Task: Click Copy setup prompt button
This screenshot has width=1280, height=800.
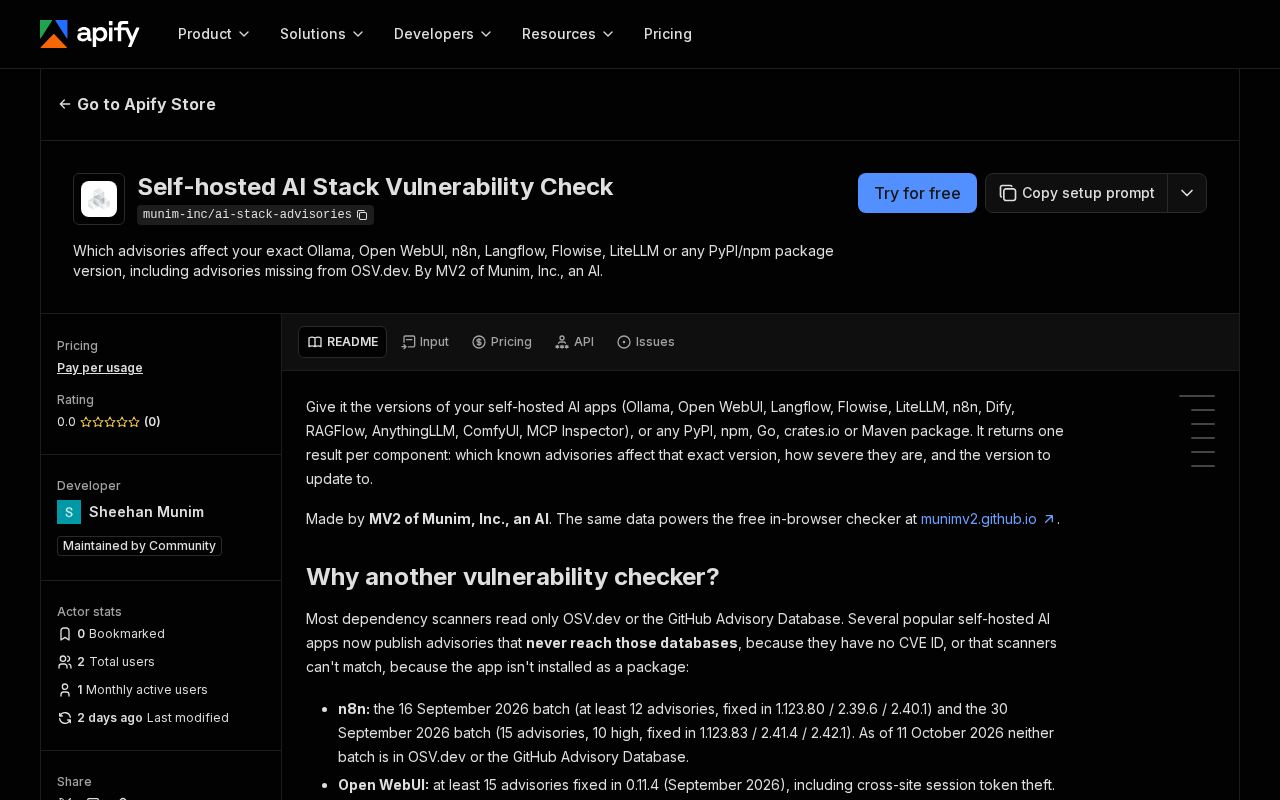Action: [1077, 193]
